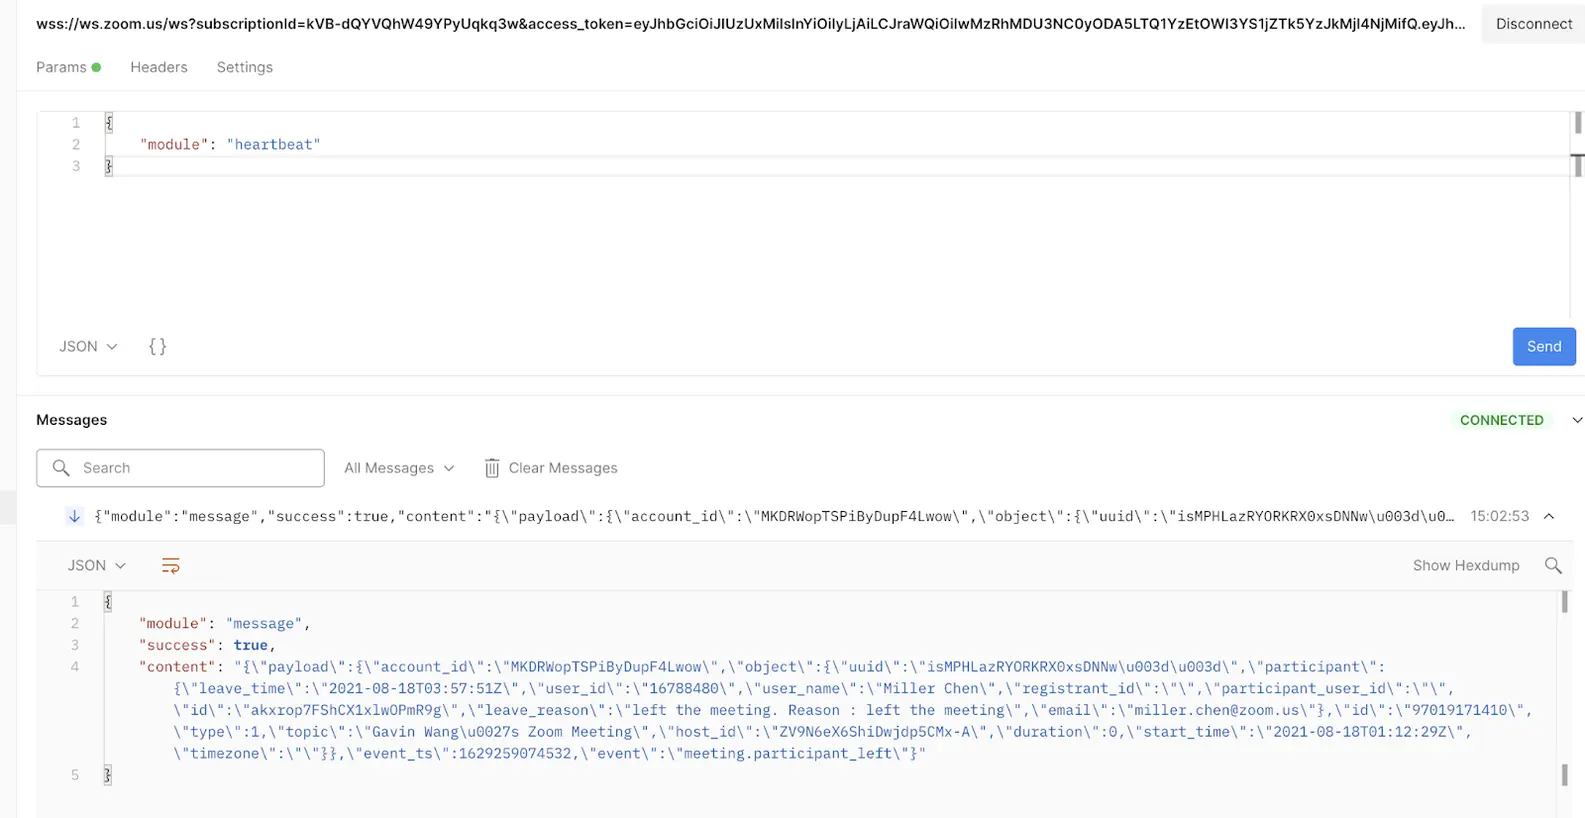Click the magnifier icon beside Show Hexdump
The width and height of the screenshot is (1585, 818).
coord(1553,565)
